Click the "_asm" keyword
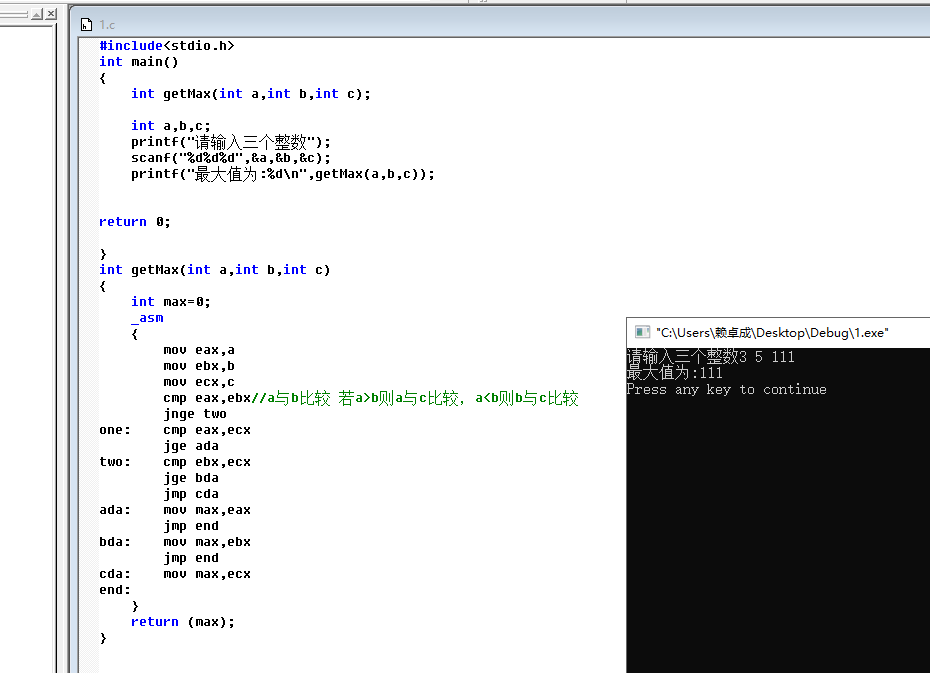Viewport: 930px width, 673px height. click(x=147, y=318)
